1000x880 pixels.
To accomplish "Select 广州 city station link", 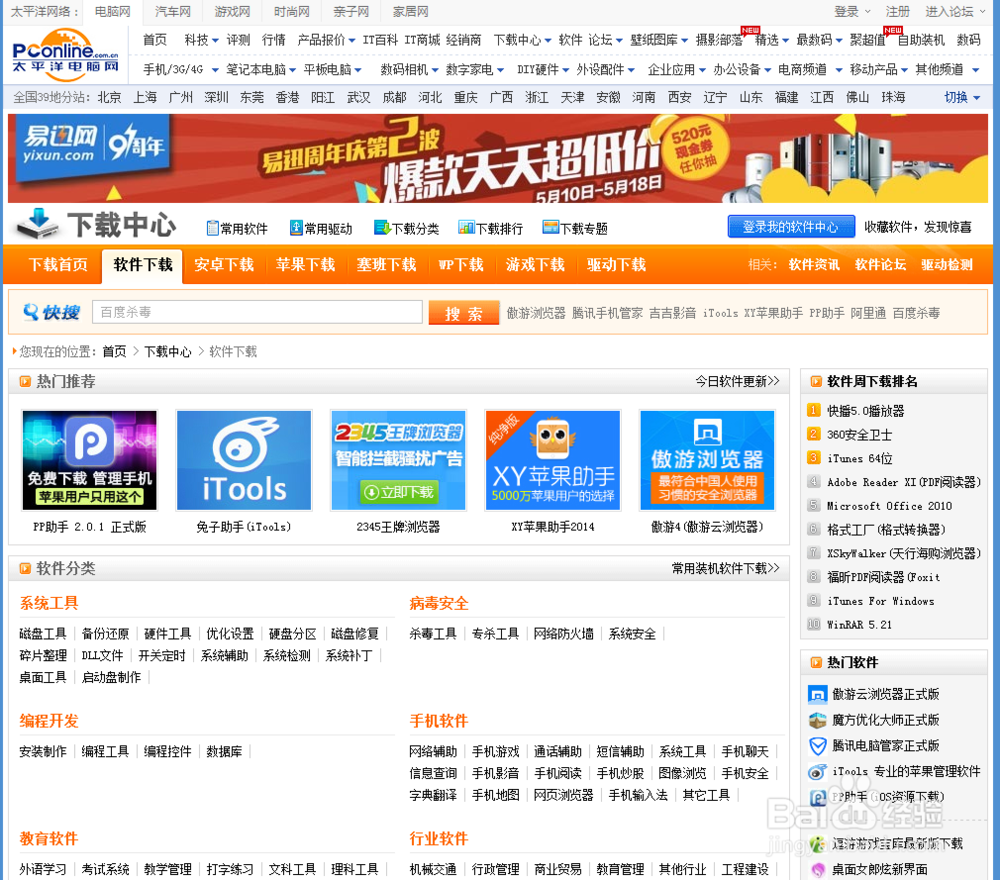I will (180, 97).
